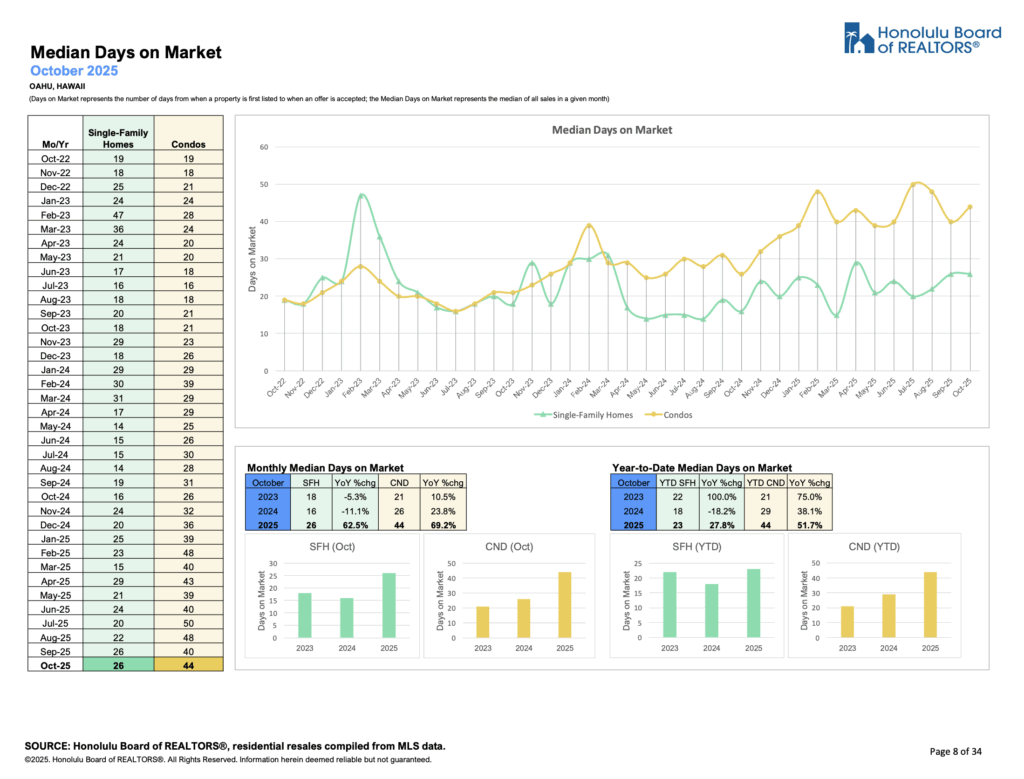Click the Year-to-Date Median Days on Market heading
1024x779 pixels.
[701, 467]
